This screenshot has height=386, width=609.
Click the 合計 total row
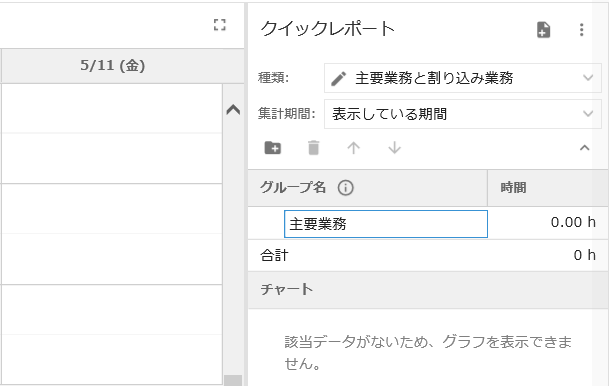coord(428,255)
